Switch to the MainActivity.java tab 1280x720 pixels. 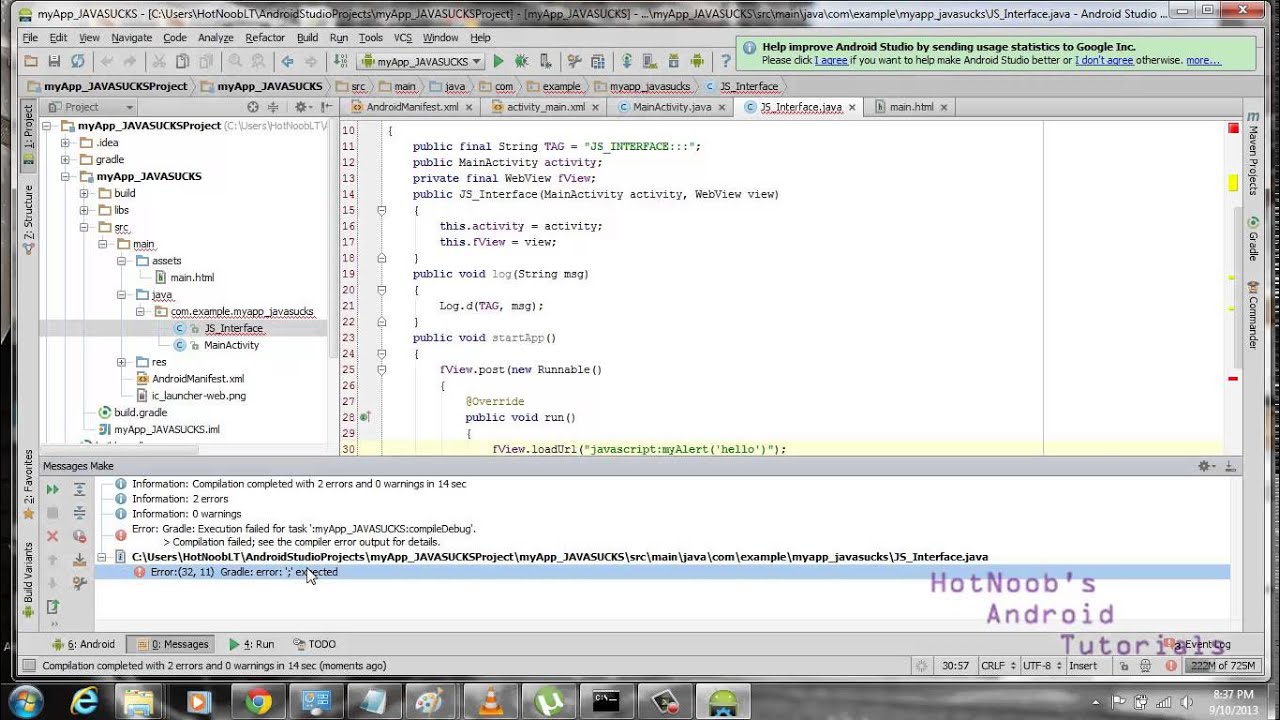[671, 107]
